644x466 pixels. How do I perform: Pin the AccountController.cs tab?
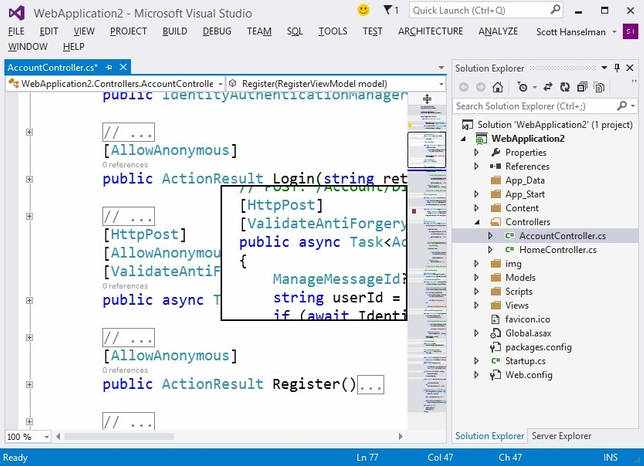109,67
